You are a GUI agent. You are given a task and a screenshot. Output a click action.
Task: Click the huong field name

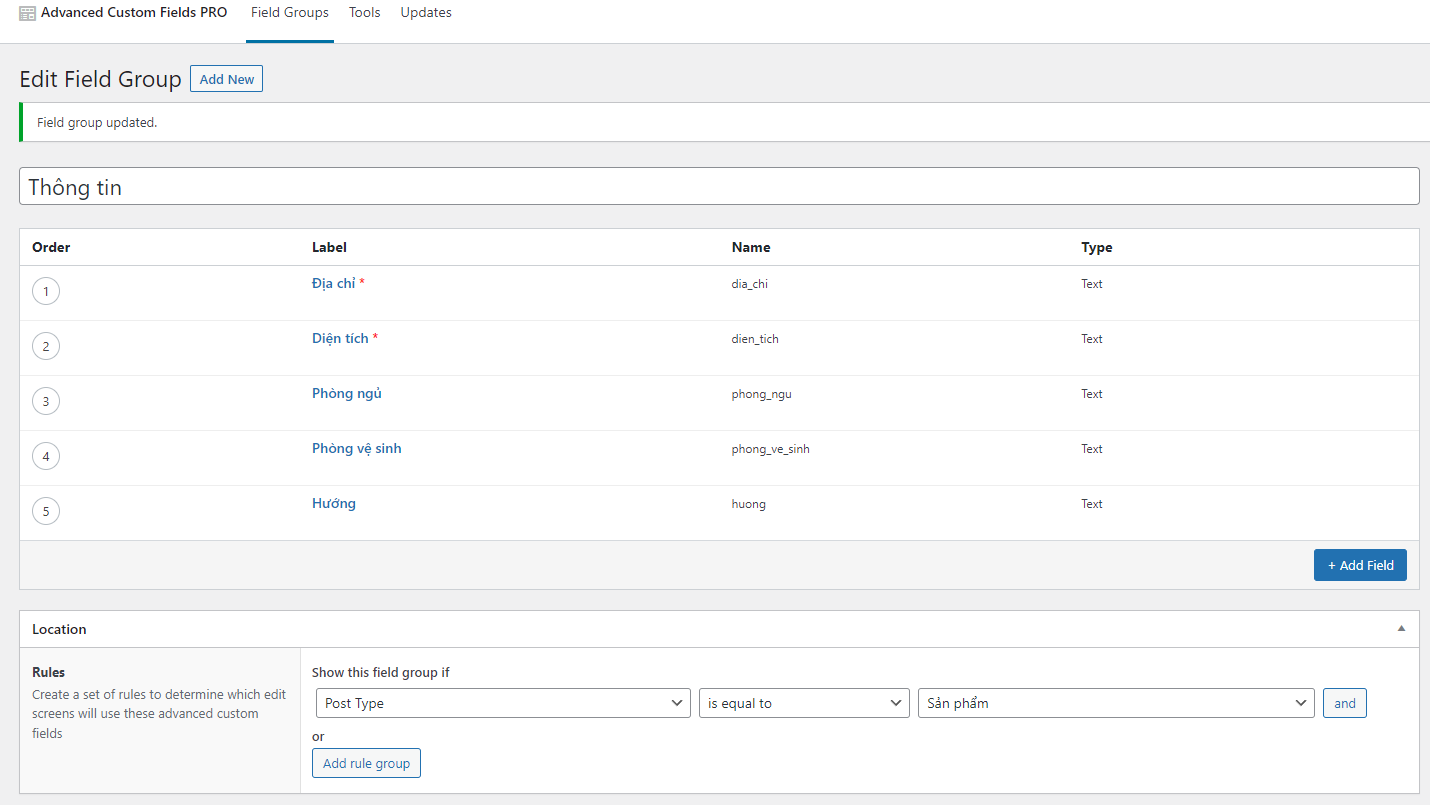[749, 504]
